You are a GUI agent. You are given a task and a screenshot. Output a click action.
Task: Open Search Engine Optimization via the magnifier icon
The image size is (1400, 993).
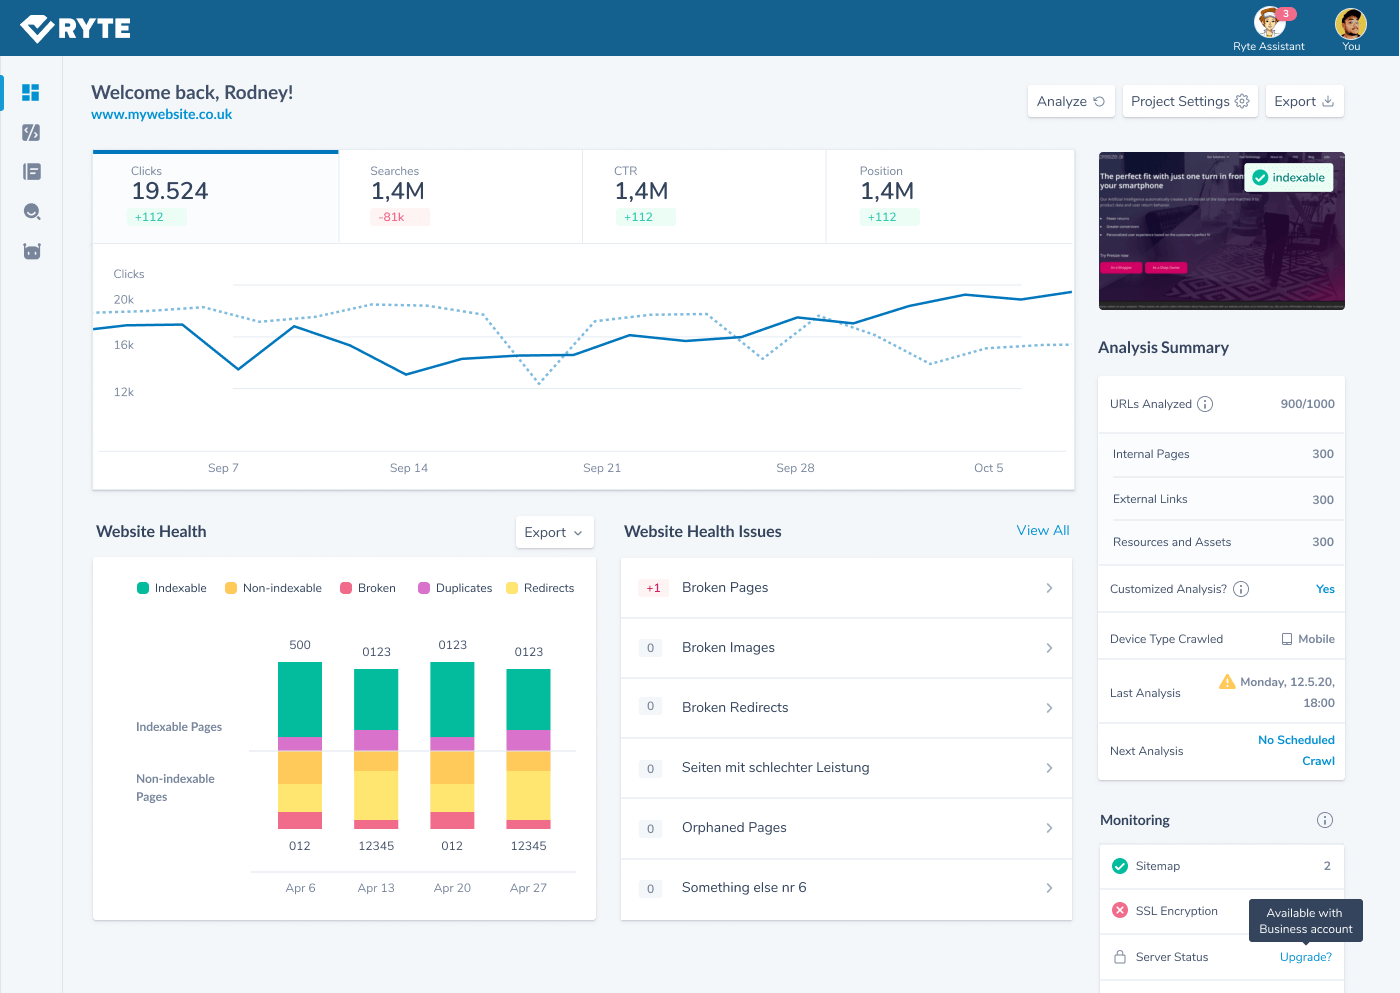(x=31, y=211)
